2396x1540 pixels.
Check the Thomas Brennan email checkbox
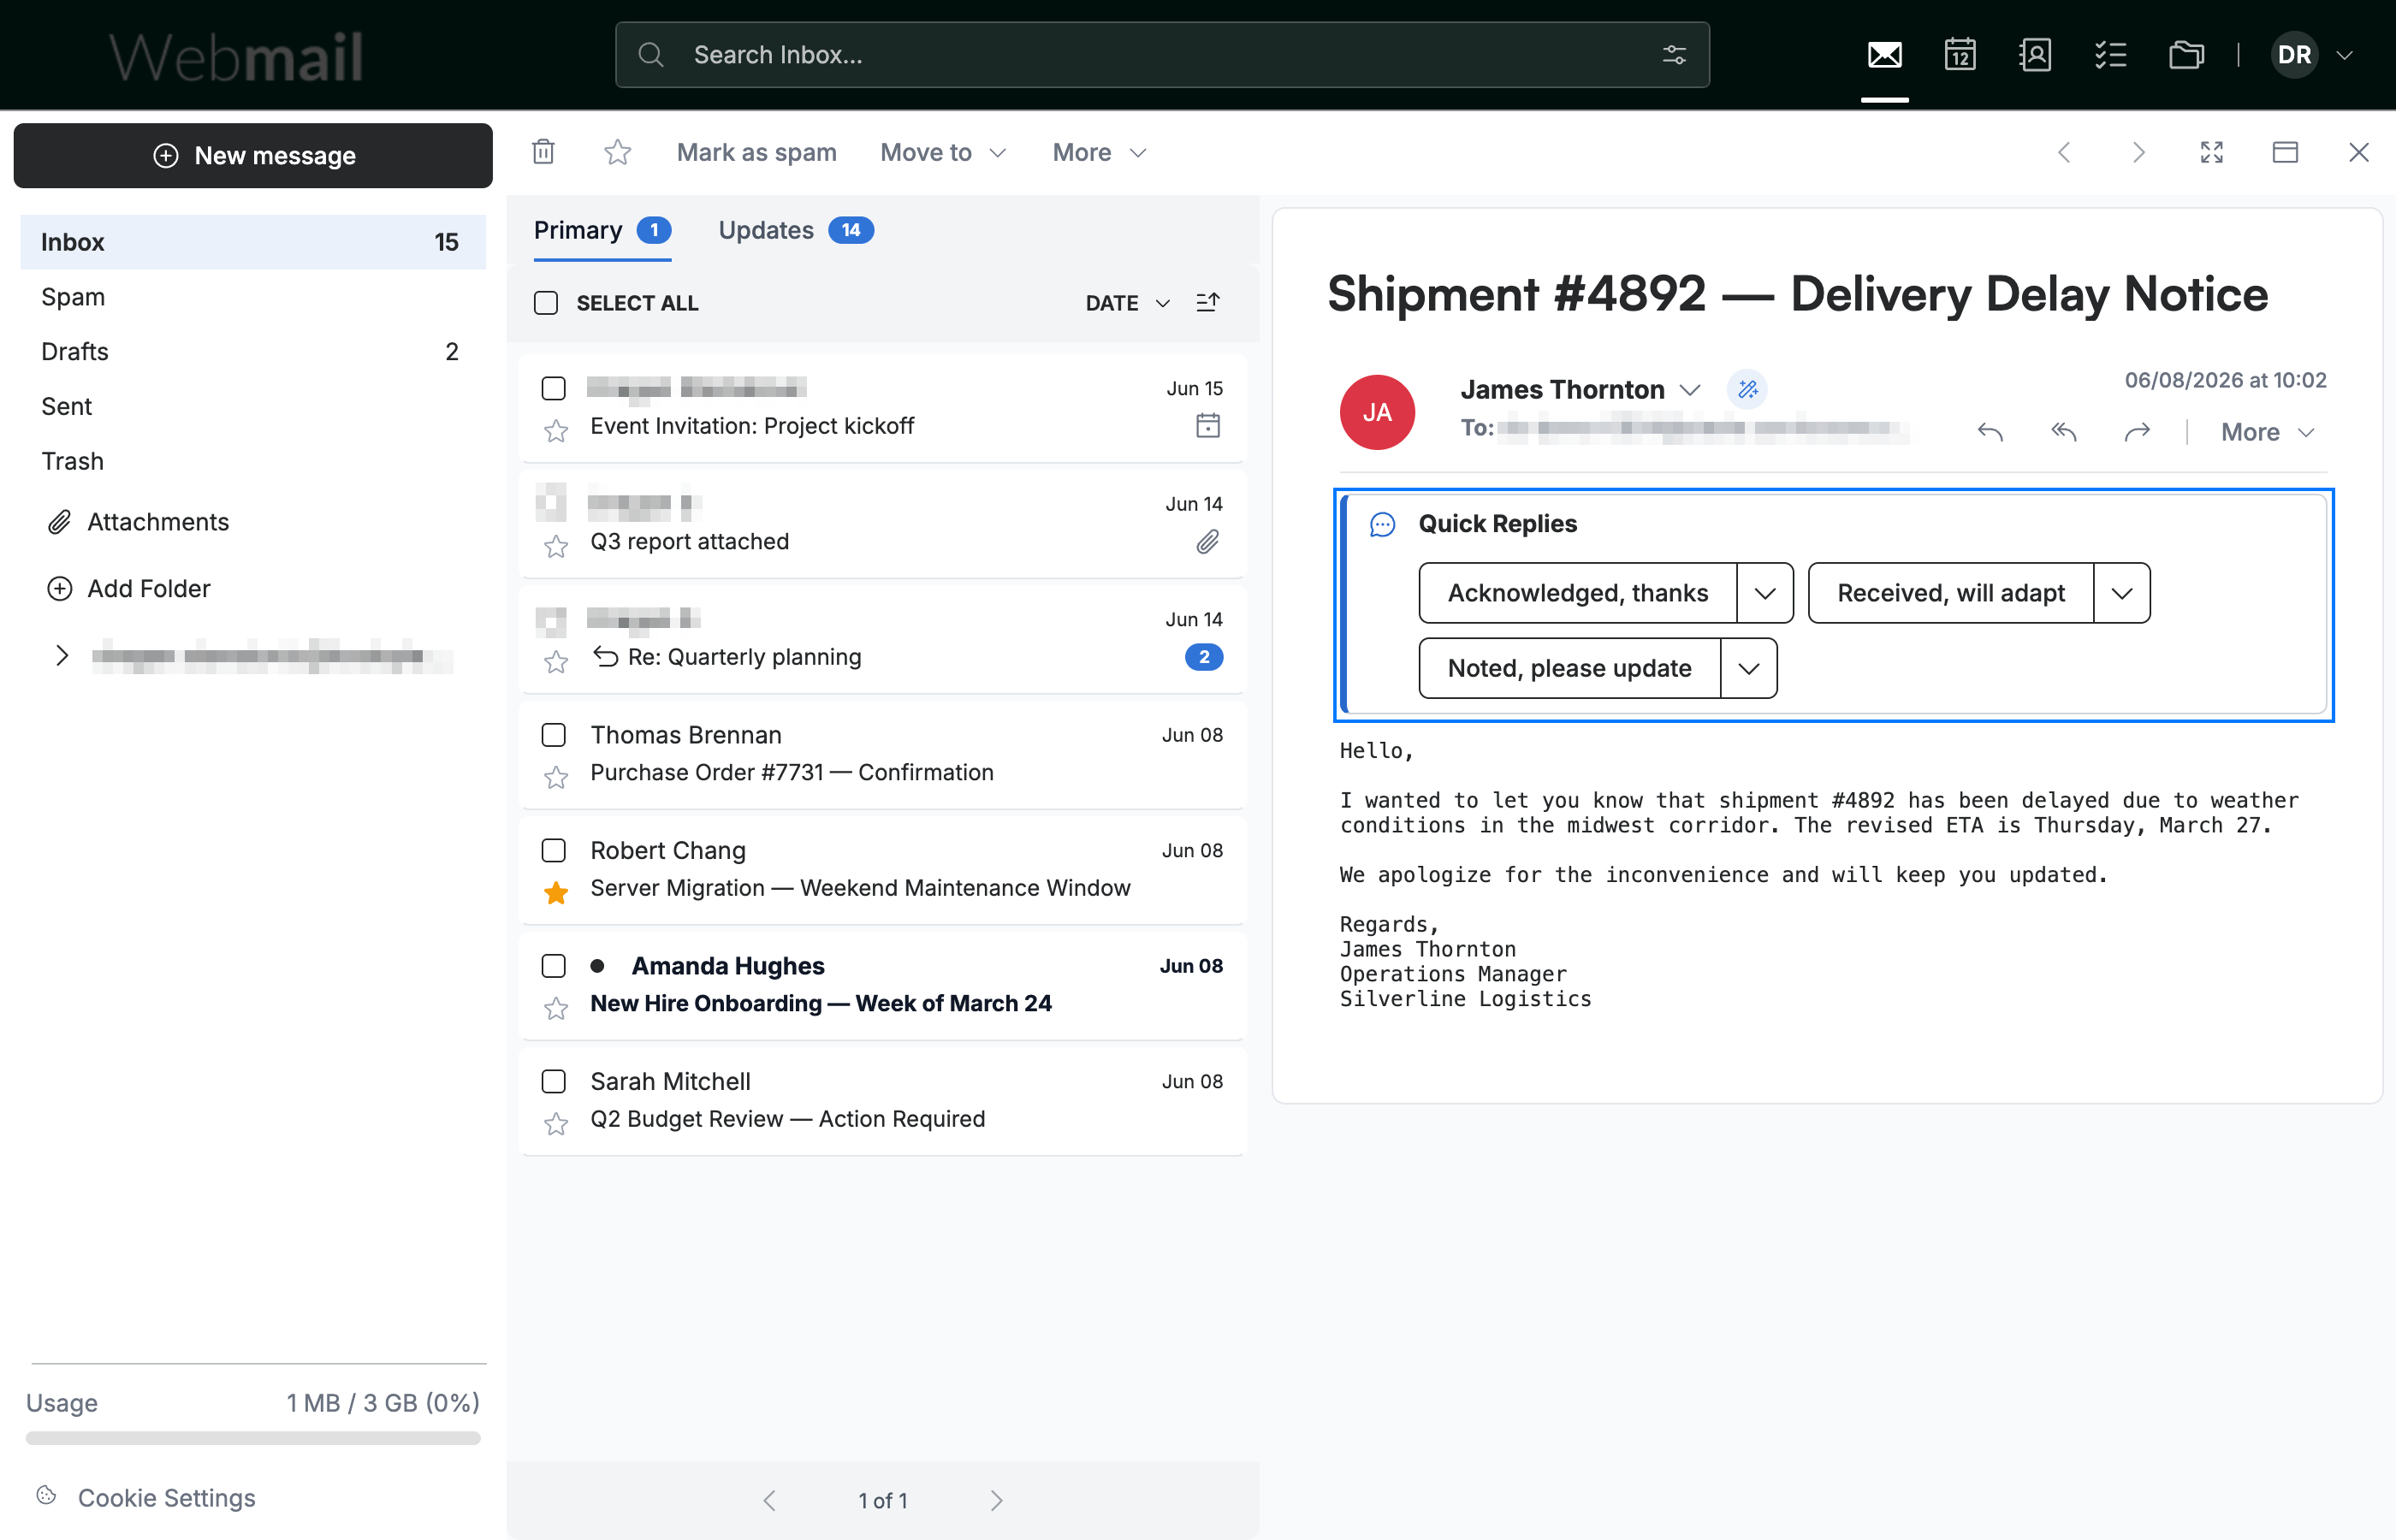(553, 735)
